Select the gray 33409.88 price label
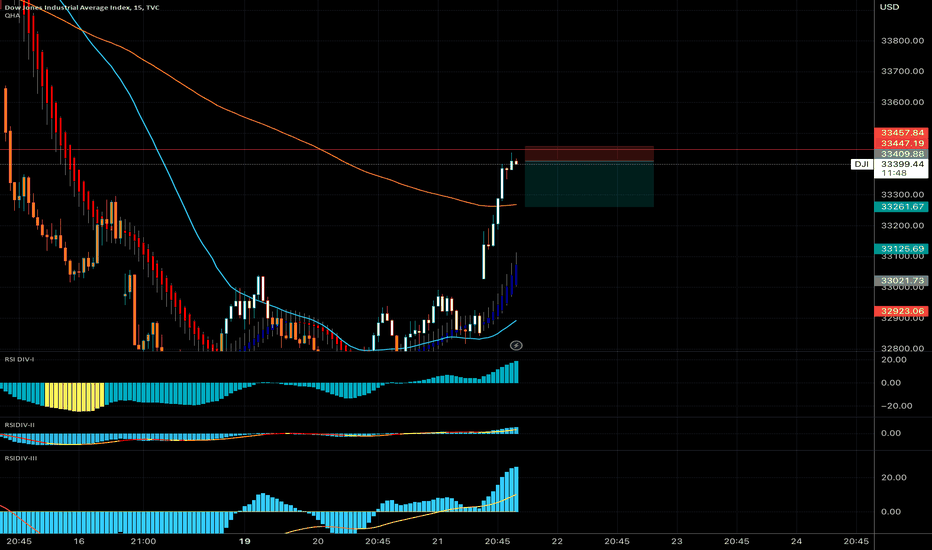The image size is (932, 550). pyautogui.click(x=902, y=154)
